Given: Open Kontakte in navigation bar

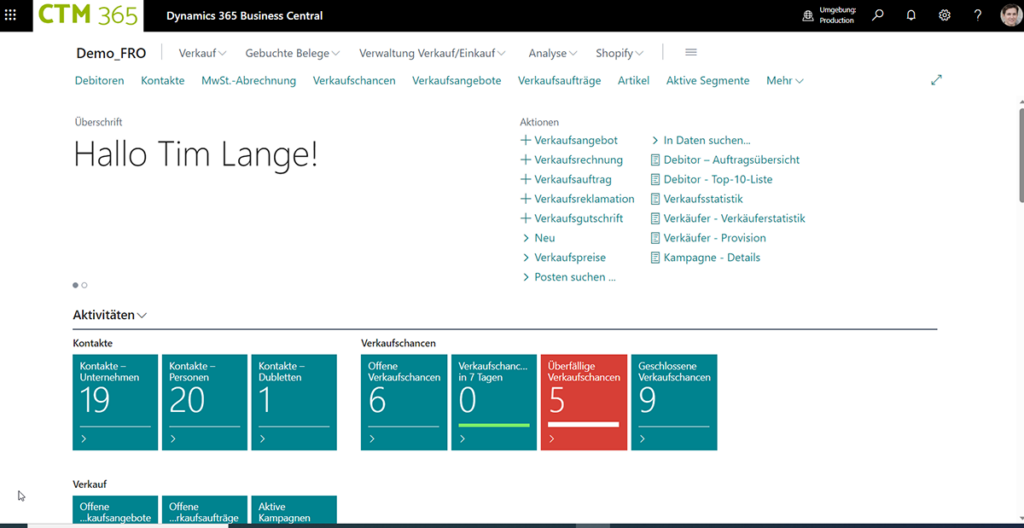Looking at the screenshot, I should point(163,80).
